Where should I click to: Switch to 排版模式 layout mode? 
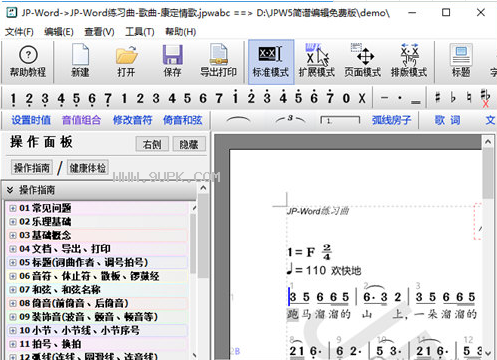click(x=409, y=61)
